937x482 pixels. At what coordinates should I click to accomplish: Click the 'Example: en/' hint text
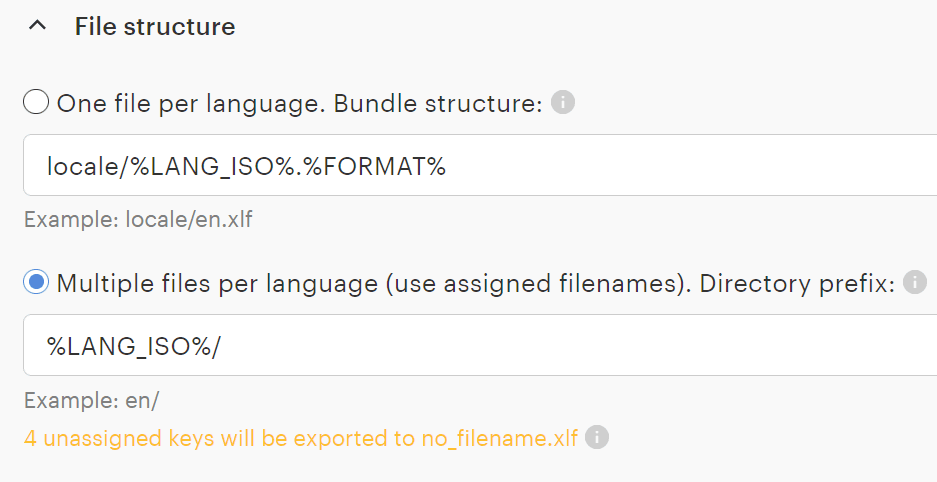click(x=91, y=400)
